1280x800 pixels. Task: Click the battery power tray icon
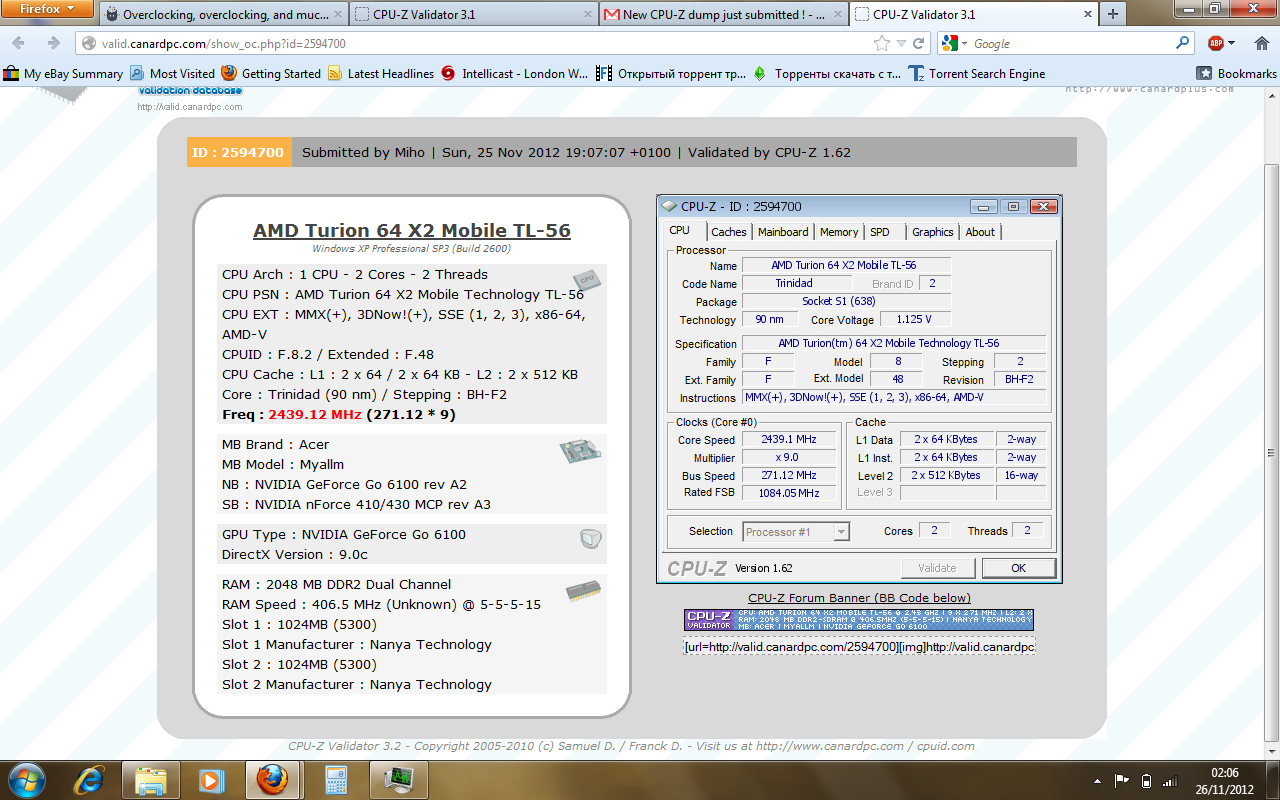point(1146,781)
